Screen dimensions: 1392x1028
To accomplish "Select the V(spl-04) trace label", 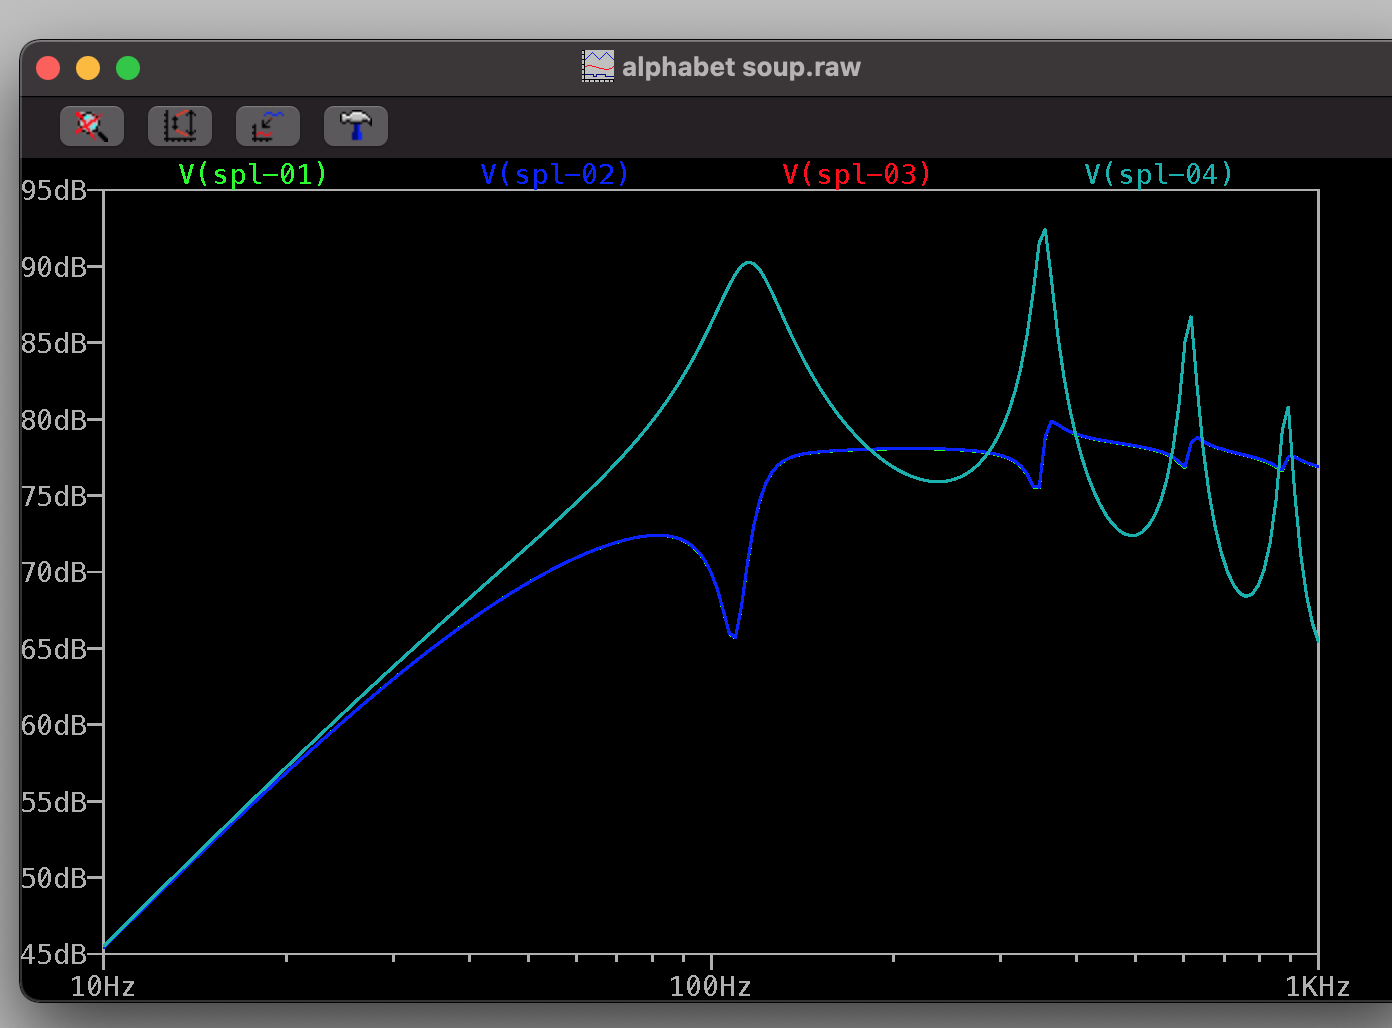I will (x=1159, y=174).
